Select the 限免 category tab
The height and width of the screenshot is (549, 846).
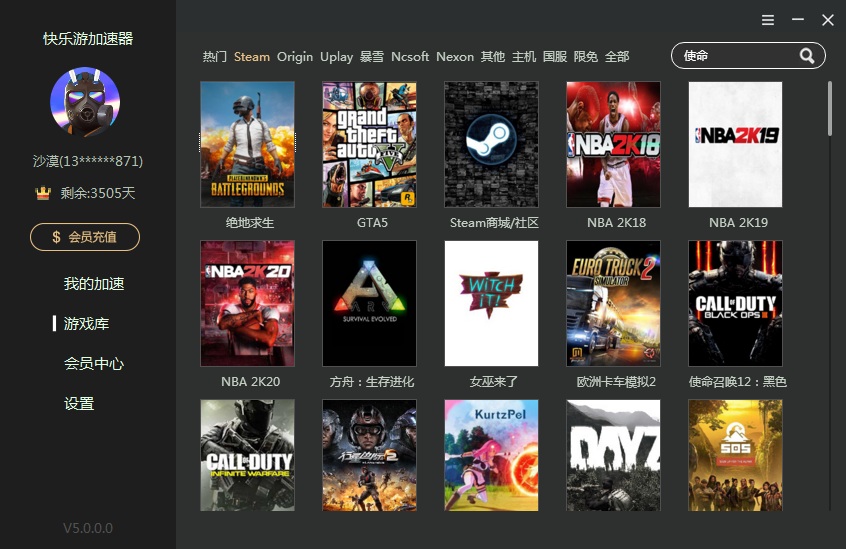pos(586,57)
